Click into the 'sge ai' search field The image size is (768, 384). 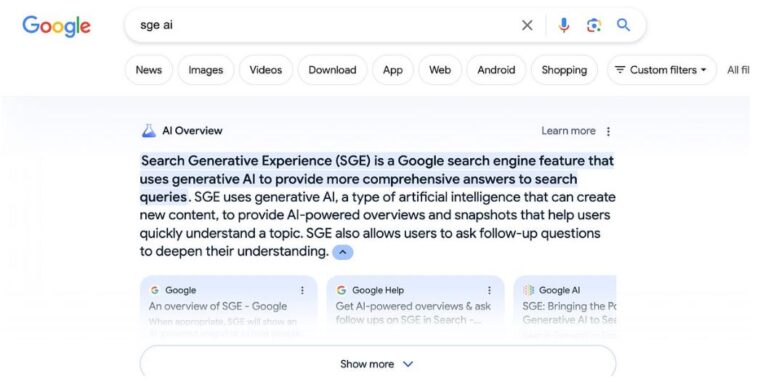(x=323, y=25)
